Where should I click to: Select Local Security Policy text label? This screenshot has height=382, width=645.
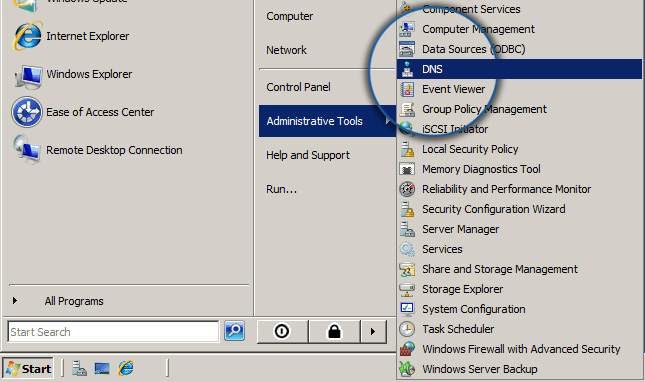470,149
